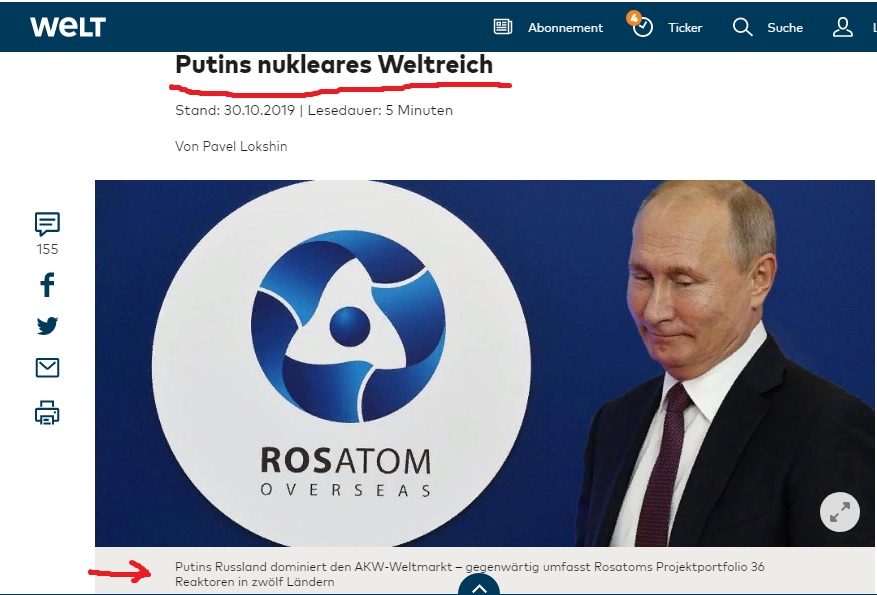Click the Lesedauer: 5 Minuten text
This screenshot has height=595, width=877.
pos(380,110)
